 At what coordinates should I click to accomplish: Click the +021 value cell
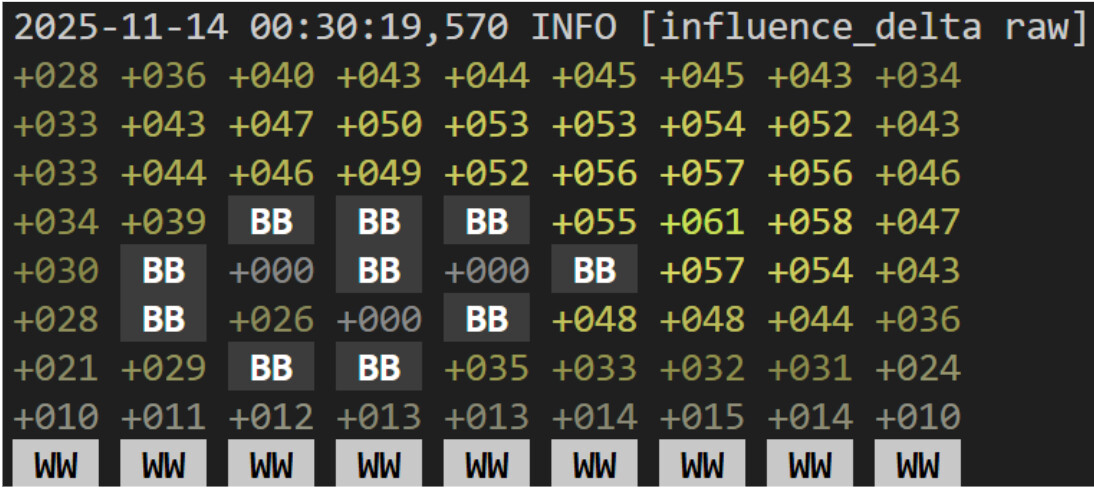56,368
